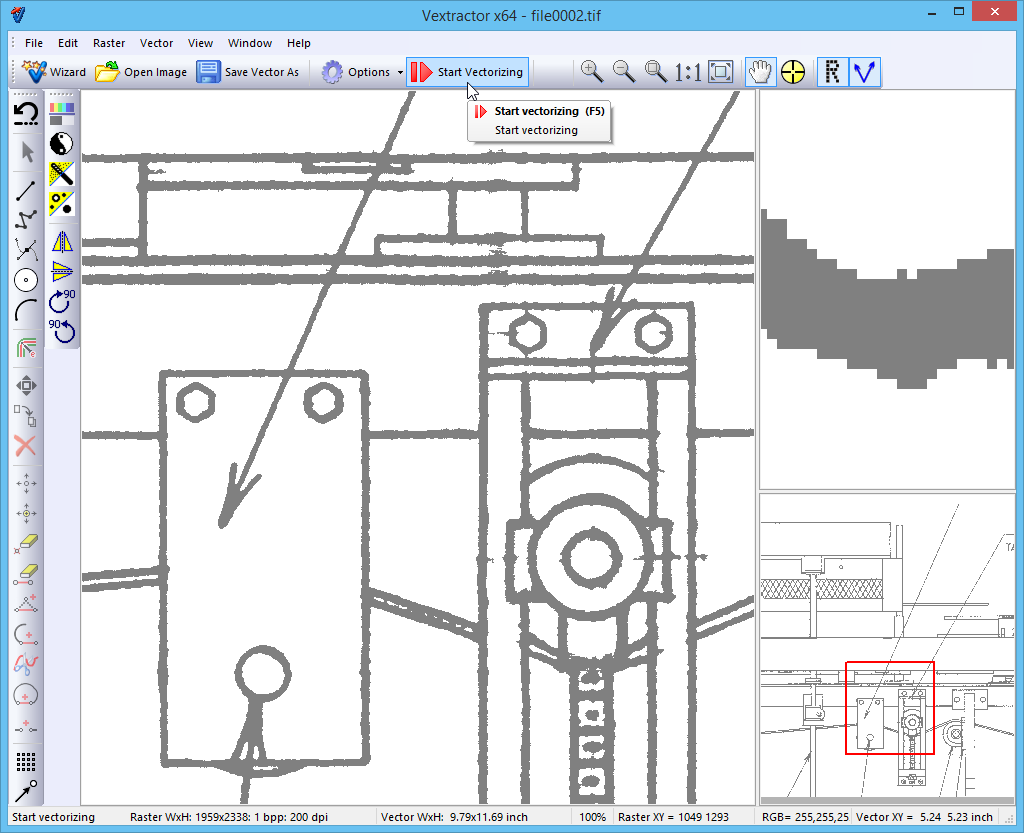
Task: Toggle vector layer visibility with V button
Action: (x=864, y=72)
